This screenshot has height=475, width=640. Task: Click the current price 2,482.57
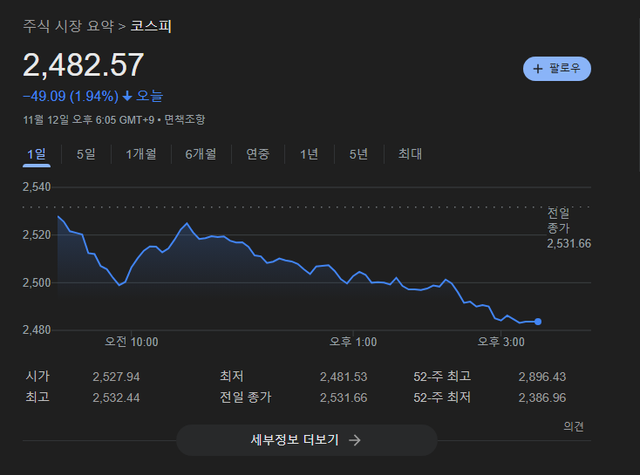84,65
